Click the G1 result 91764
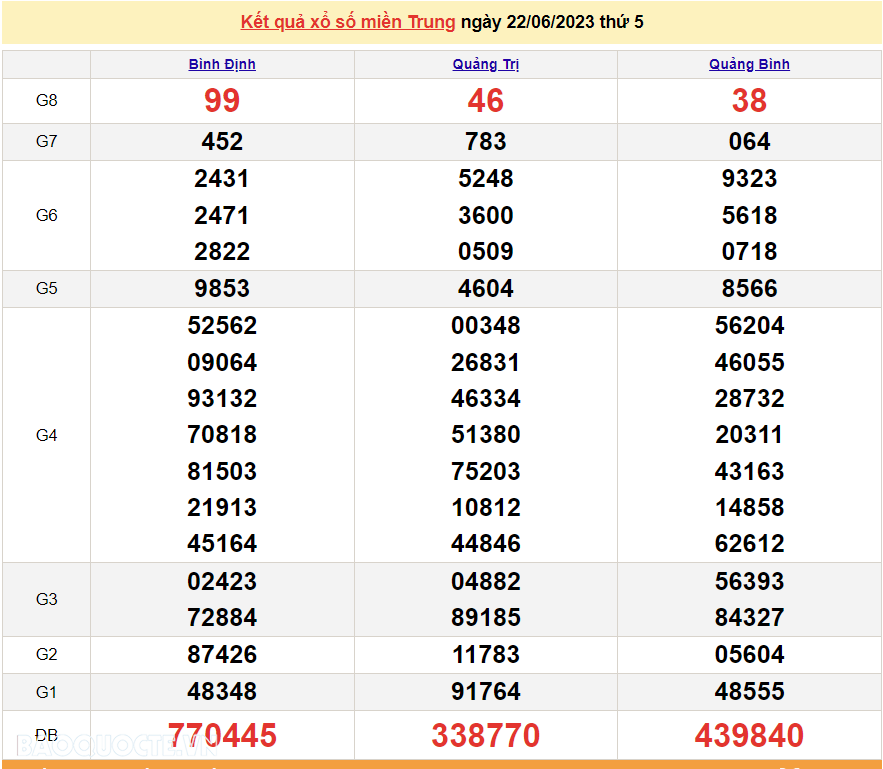 485,691
